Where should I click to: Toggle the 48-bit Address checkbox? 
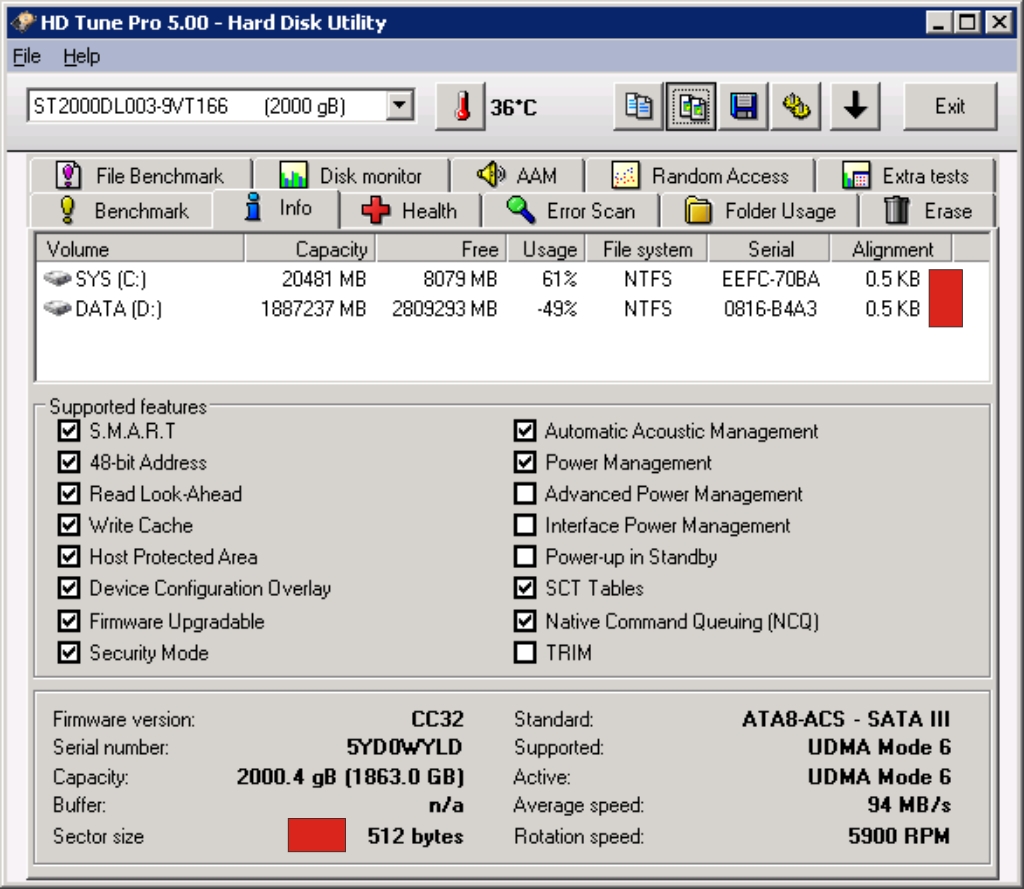(x=69, y=462)
